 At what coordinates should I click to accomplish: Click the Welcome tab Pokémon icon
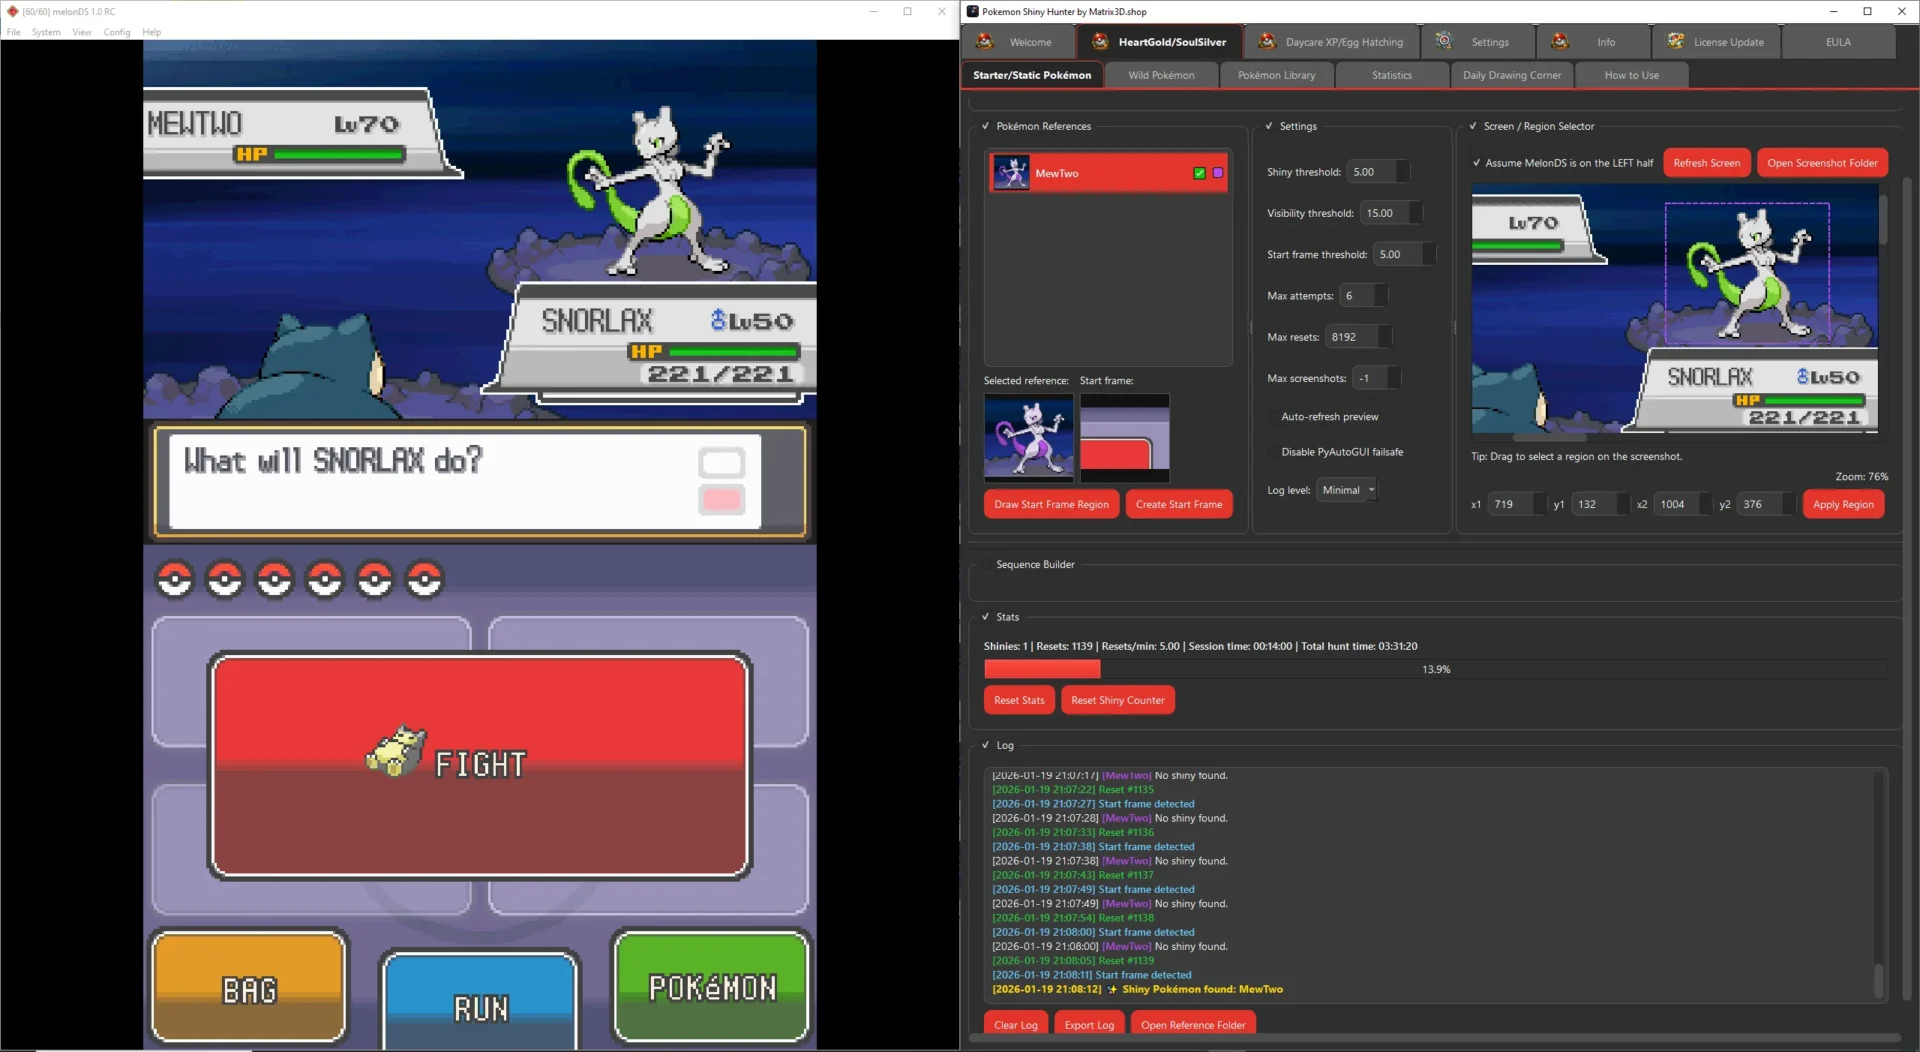tap(984, 41)
